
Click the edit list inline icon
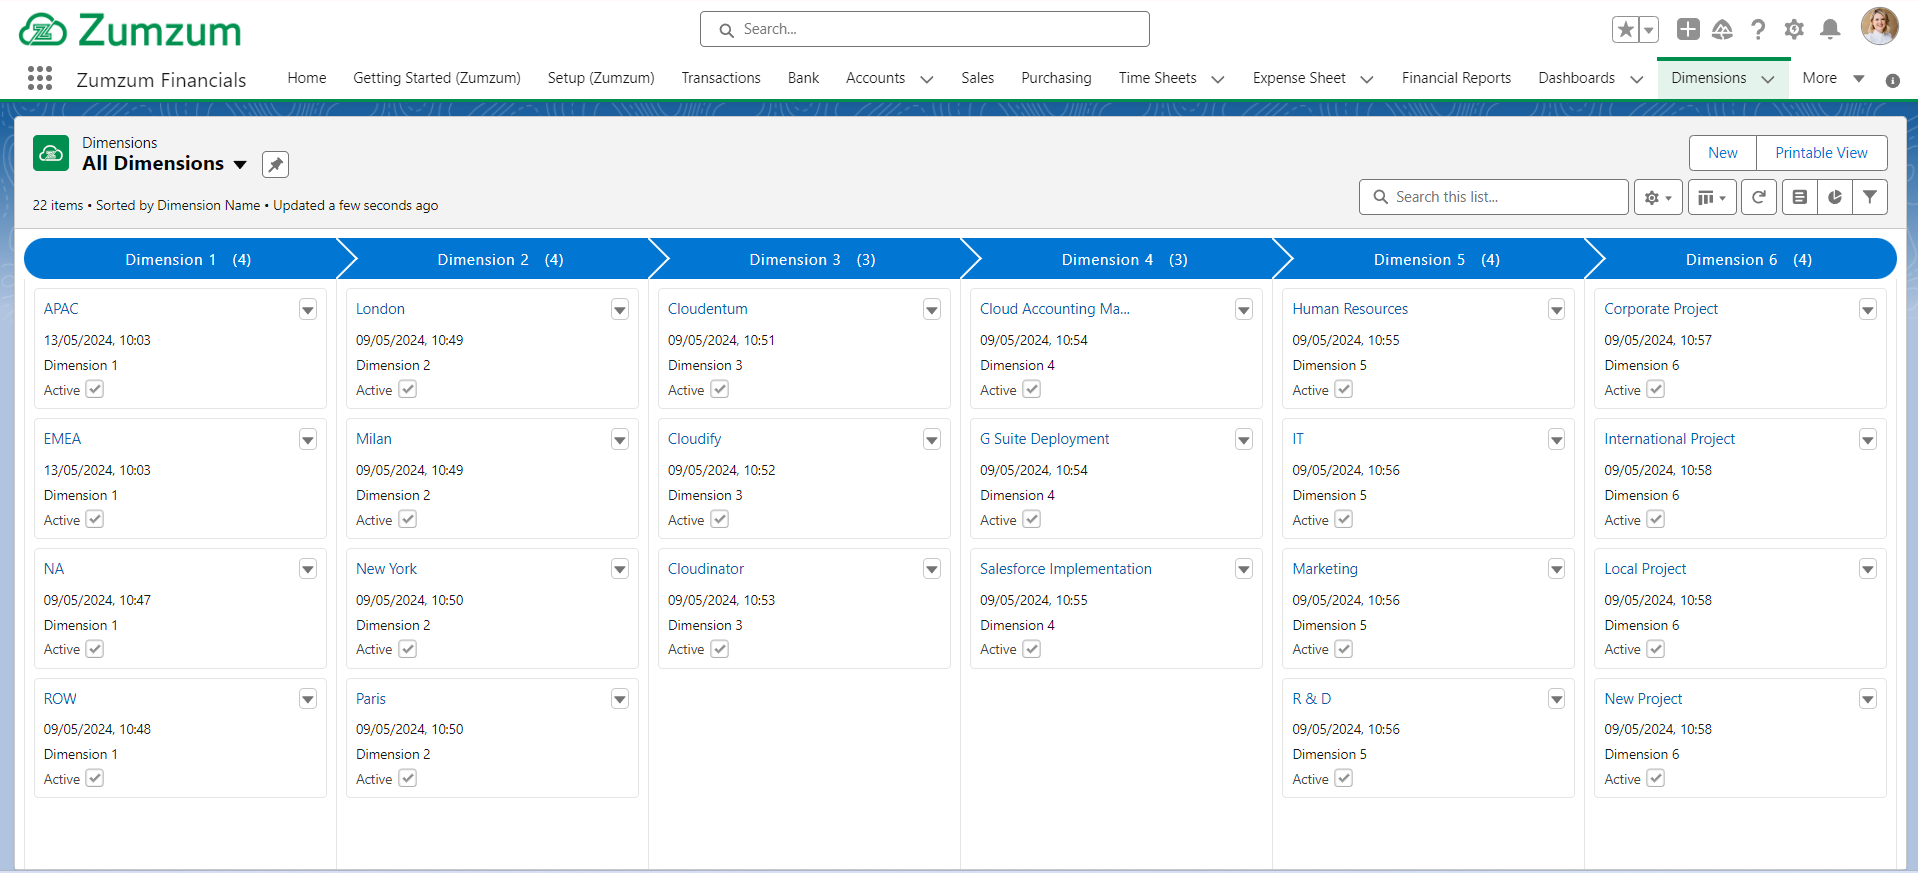coord(1799,197)
